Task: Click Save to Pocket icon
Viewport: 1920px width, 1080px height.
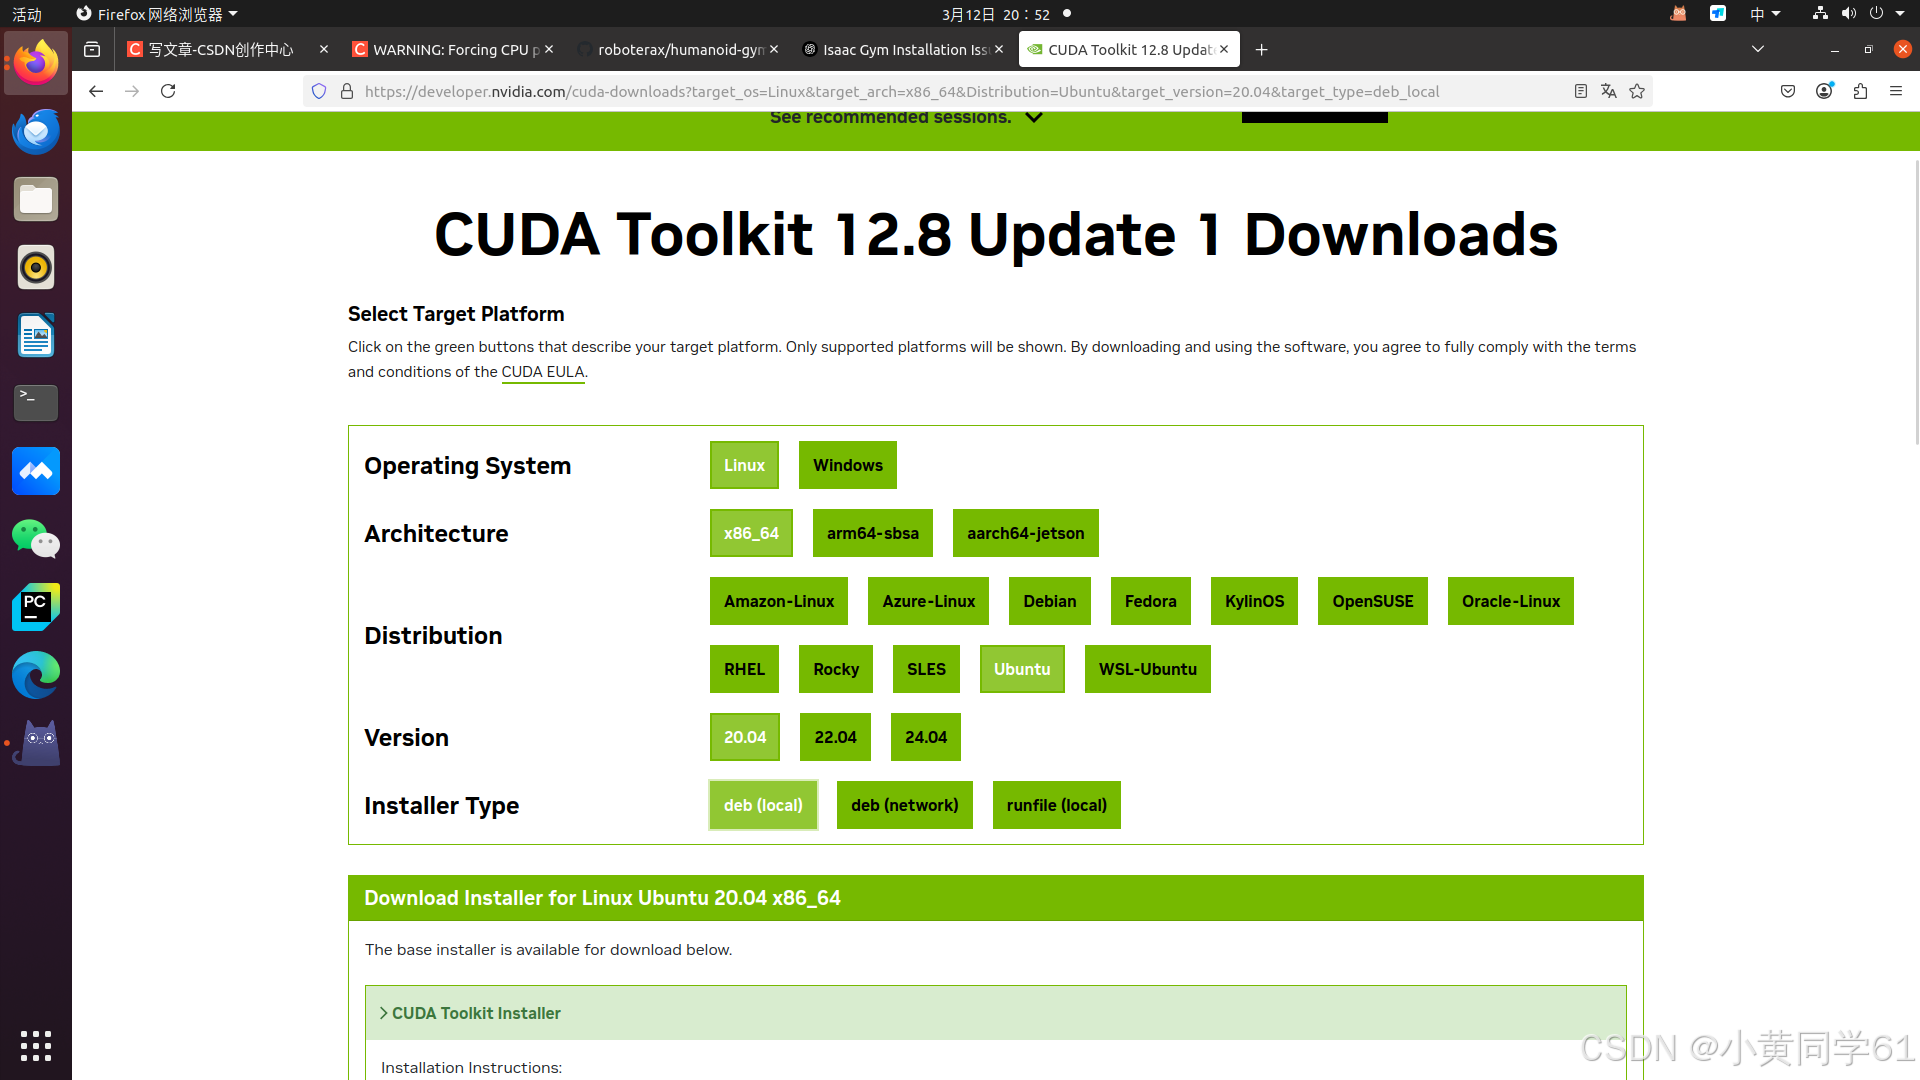Action: 1788,91
